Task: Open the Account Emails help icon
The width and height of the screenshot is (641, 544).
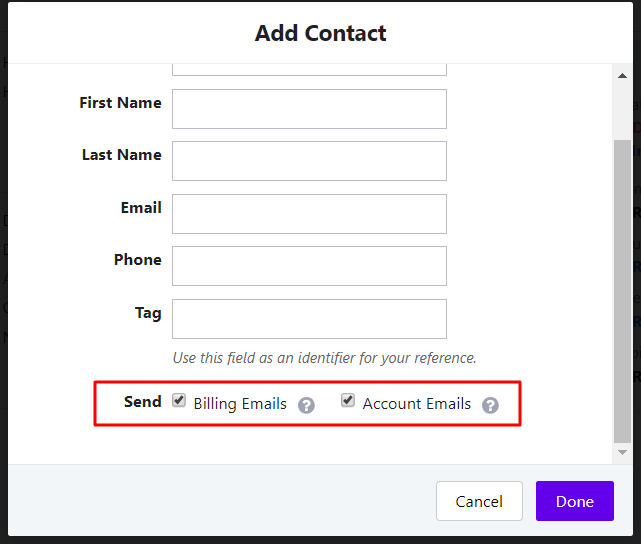Action: pyautogui.click(x=490, y=405)
